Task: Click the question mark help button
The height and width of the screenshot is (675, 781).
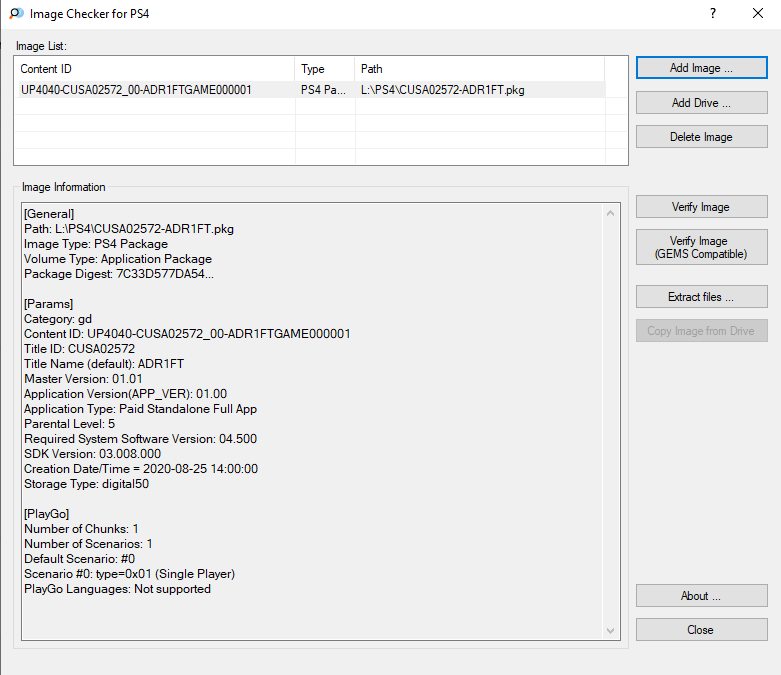Action: [712, 14]
